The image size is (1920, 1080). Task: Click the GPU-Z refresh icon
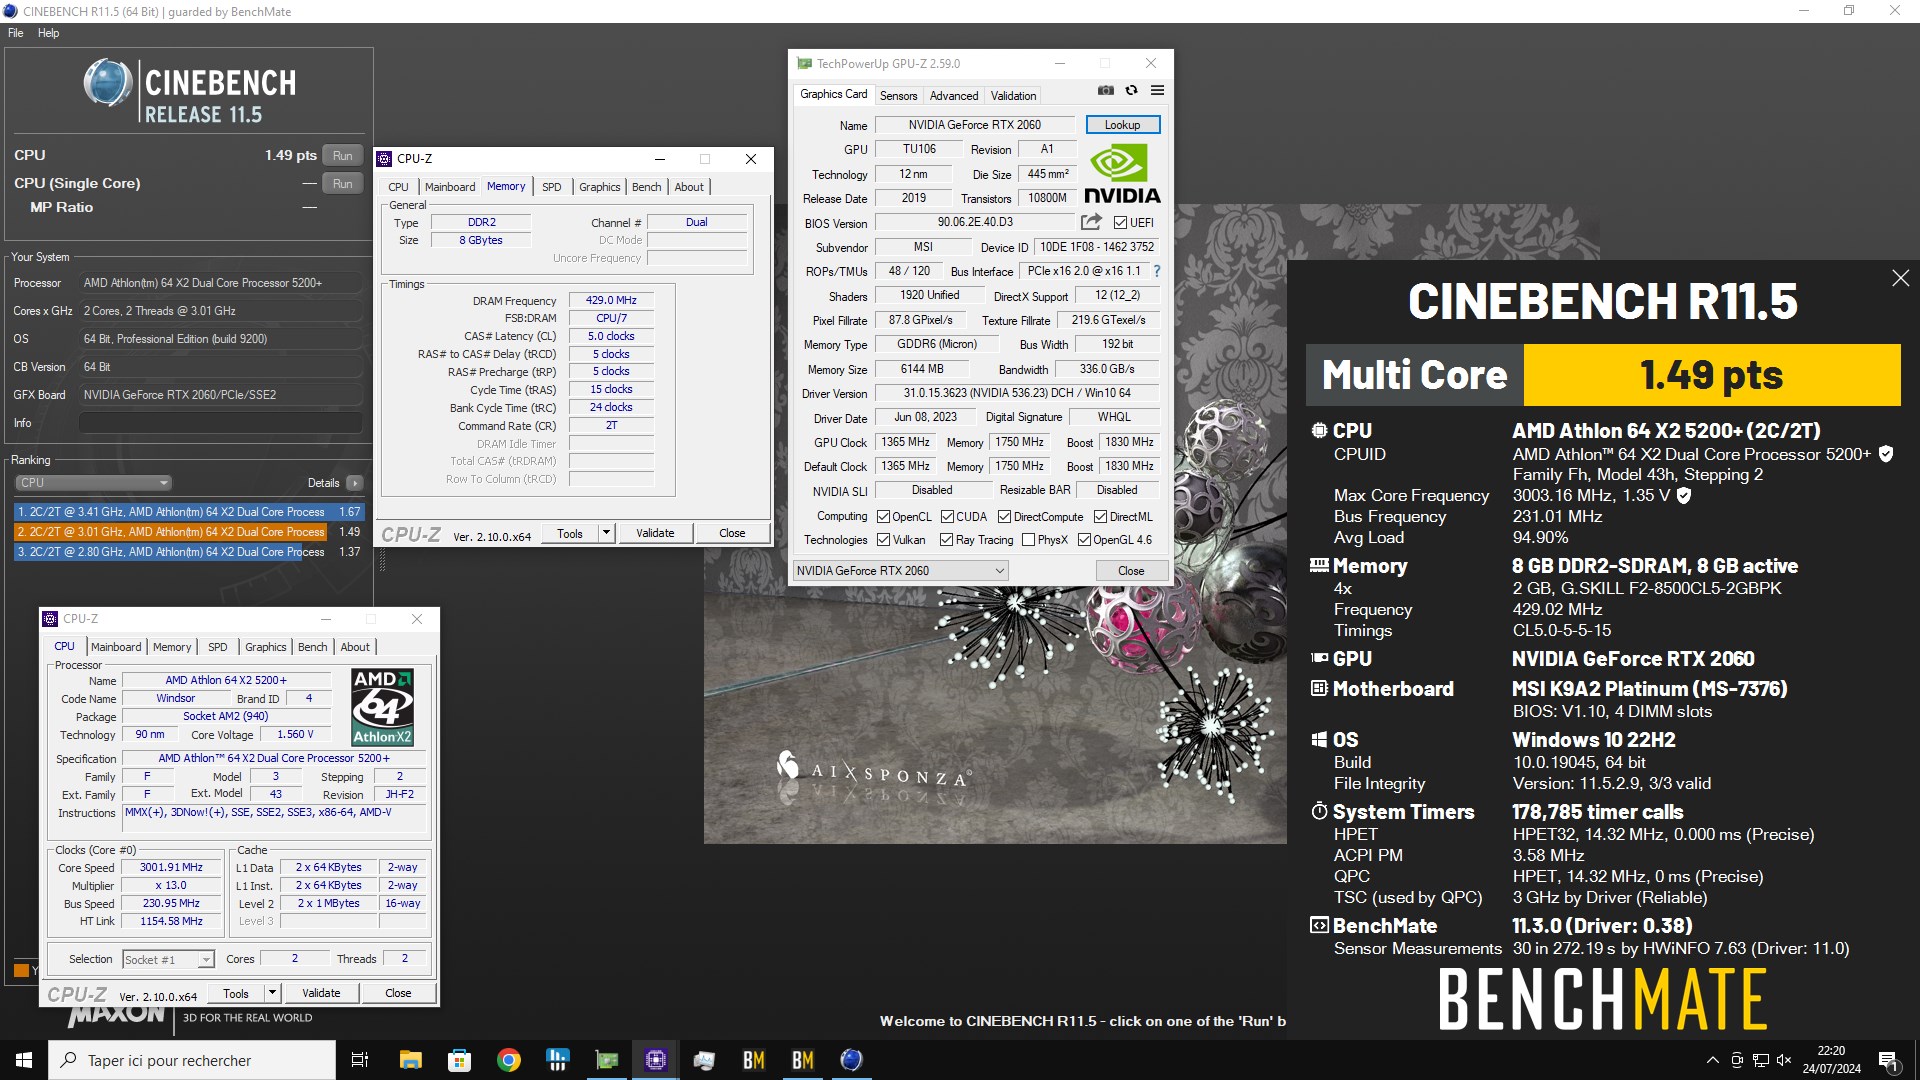[x=1131, y=90]
